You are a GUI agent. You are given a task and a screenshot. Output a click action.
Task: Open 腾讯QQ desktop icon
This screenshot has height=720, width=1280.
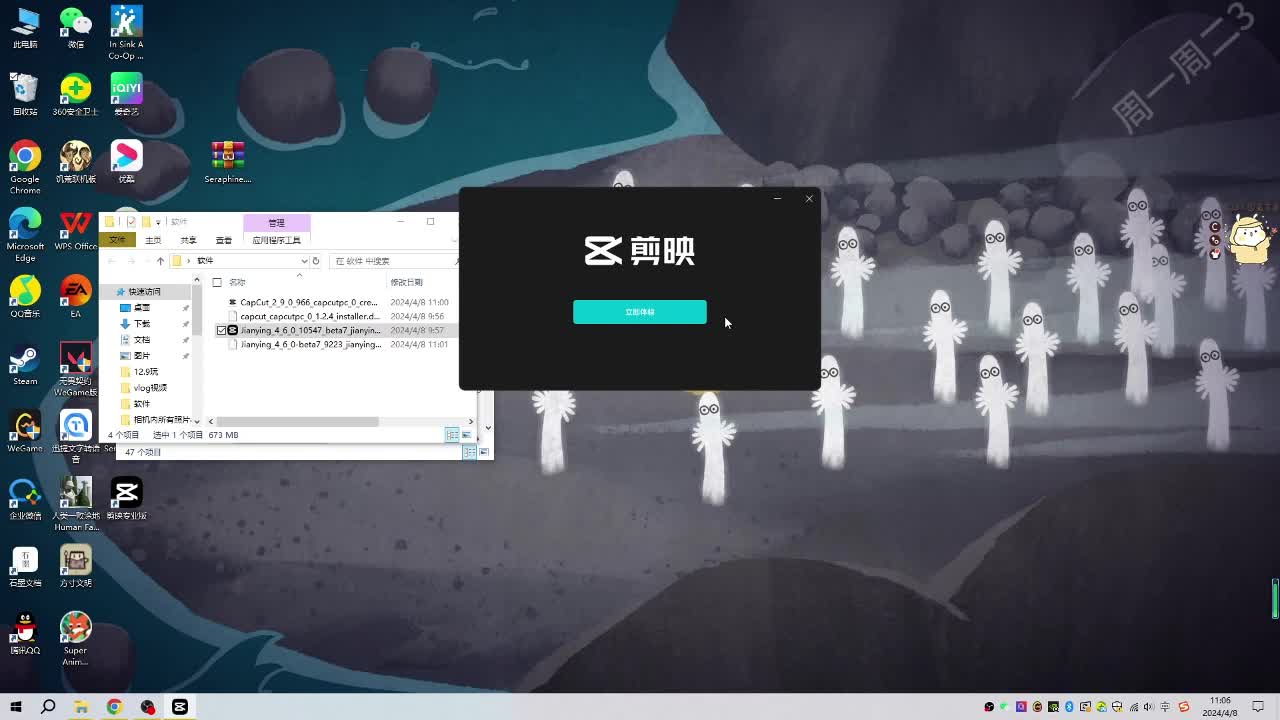pyautogui.click(x=25, y=633)
